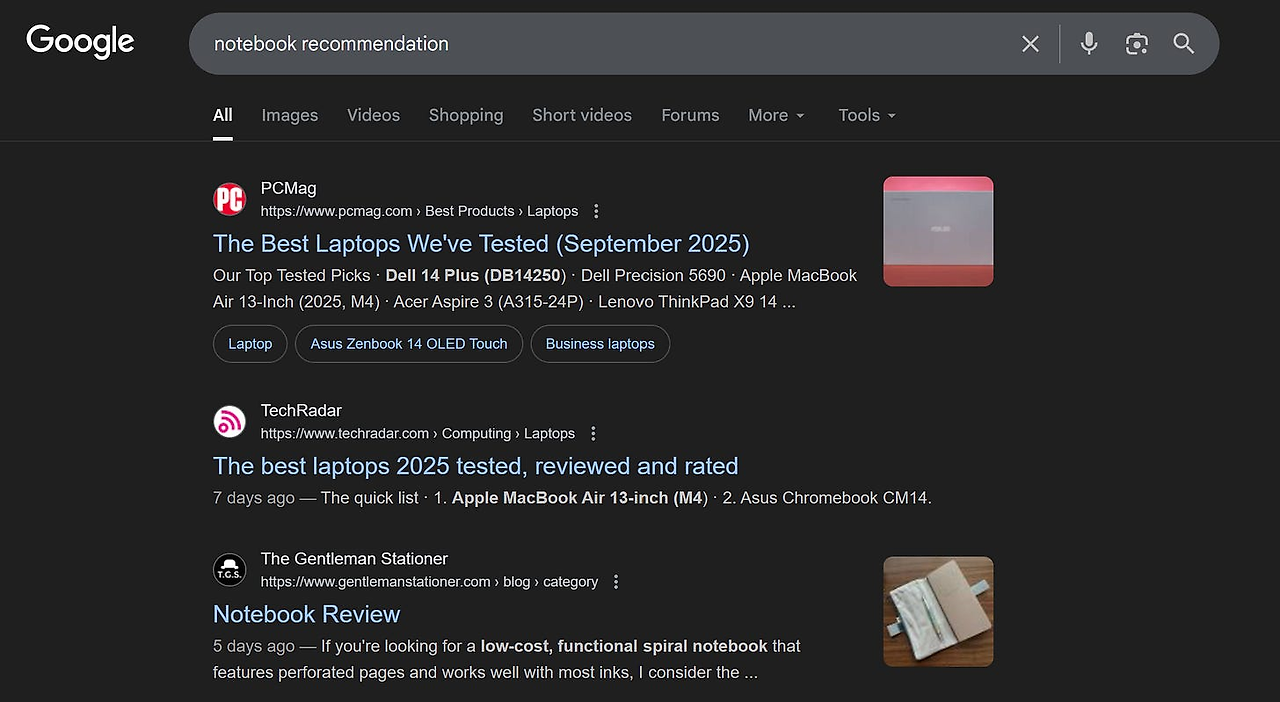This screenshot has height=702, width=1280.
Task: Click the Laptop chip under PCMag
Action: pos(250,344)
